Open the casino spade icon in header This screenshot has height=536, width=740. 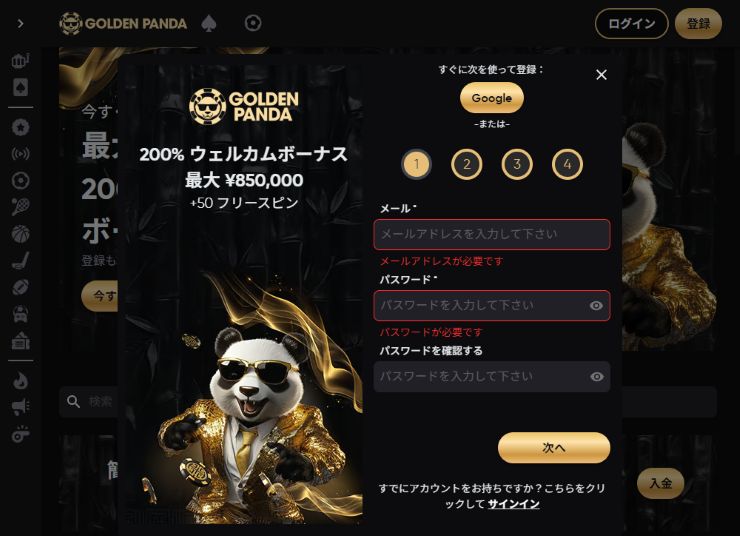(x=209, y=23)
